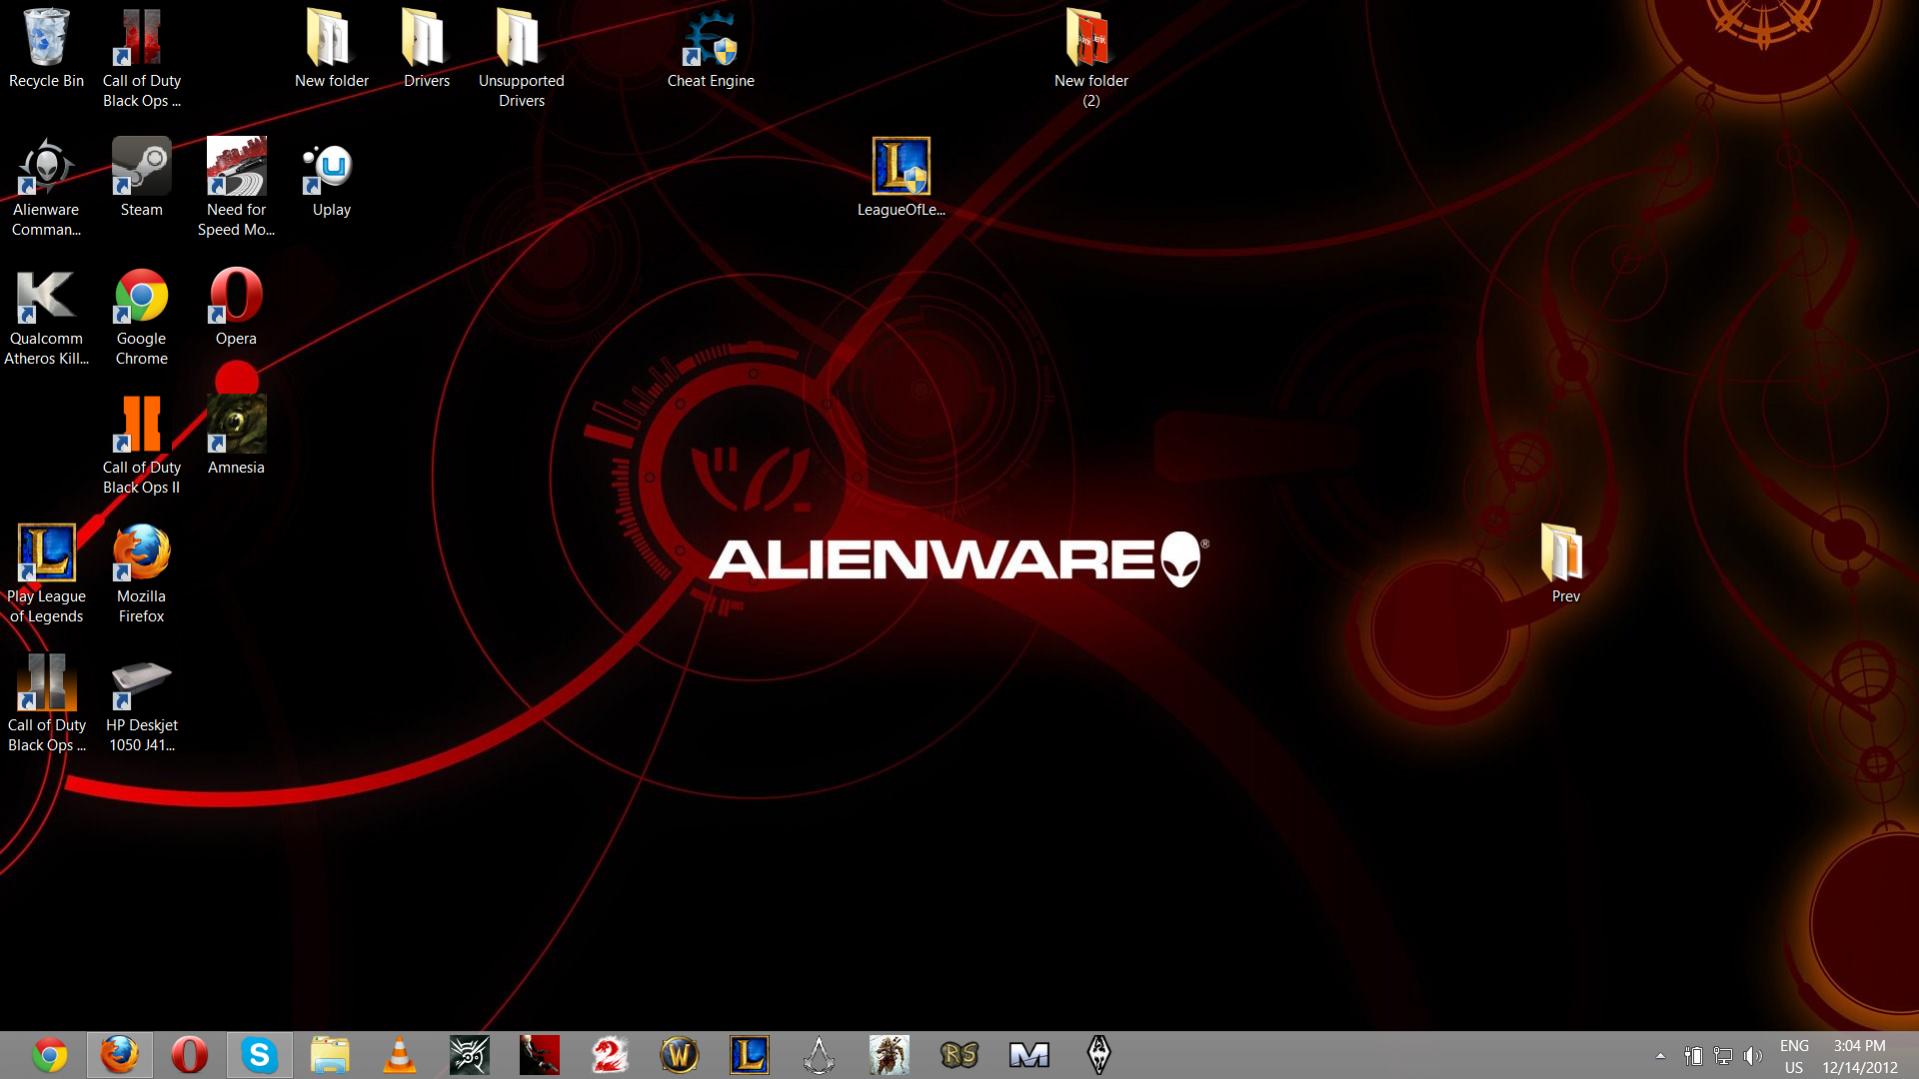This screenshot has width=1919, height=1079.
Task: Show hidden system tray icons
Action: click(1661, 1055)
